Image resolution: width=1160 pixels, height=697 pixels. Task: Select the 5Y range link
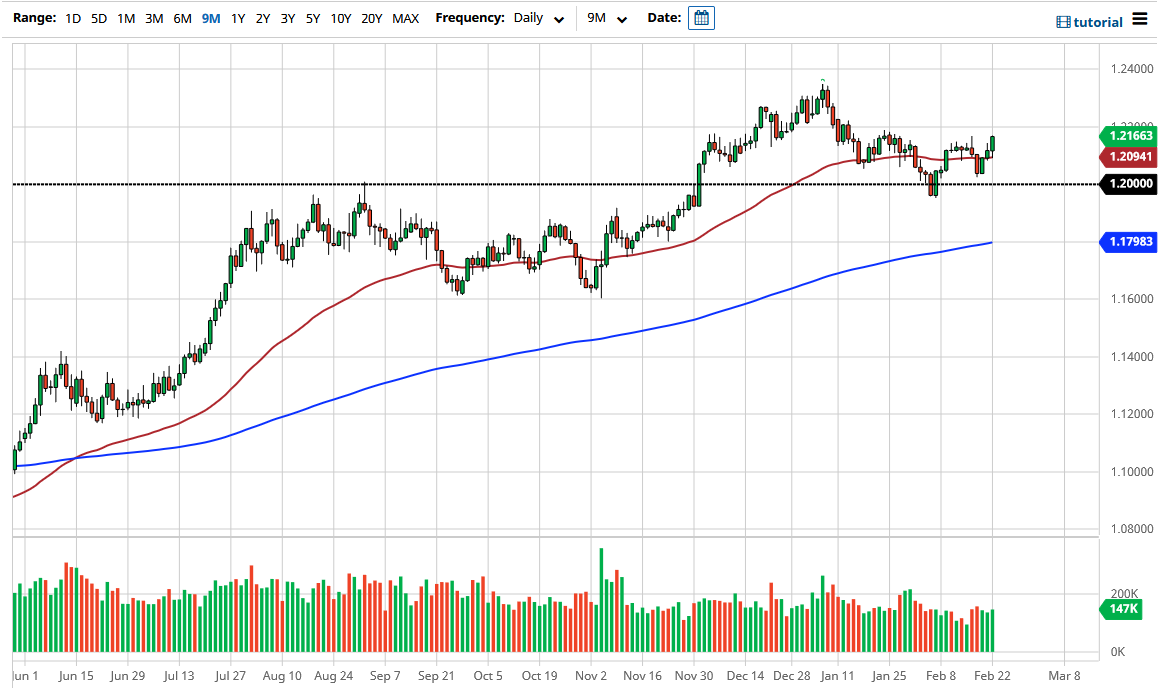311,18
